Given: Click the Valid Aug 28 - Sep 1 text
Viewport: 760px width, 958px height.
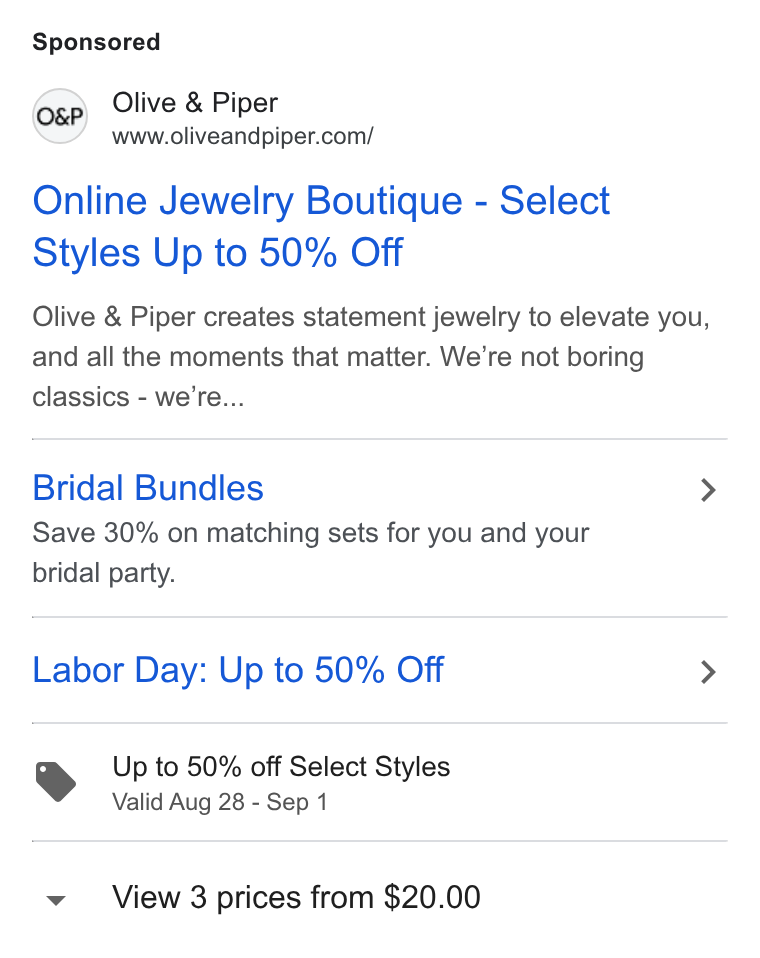Looking at the screenshot, I should coord(220,802).
